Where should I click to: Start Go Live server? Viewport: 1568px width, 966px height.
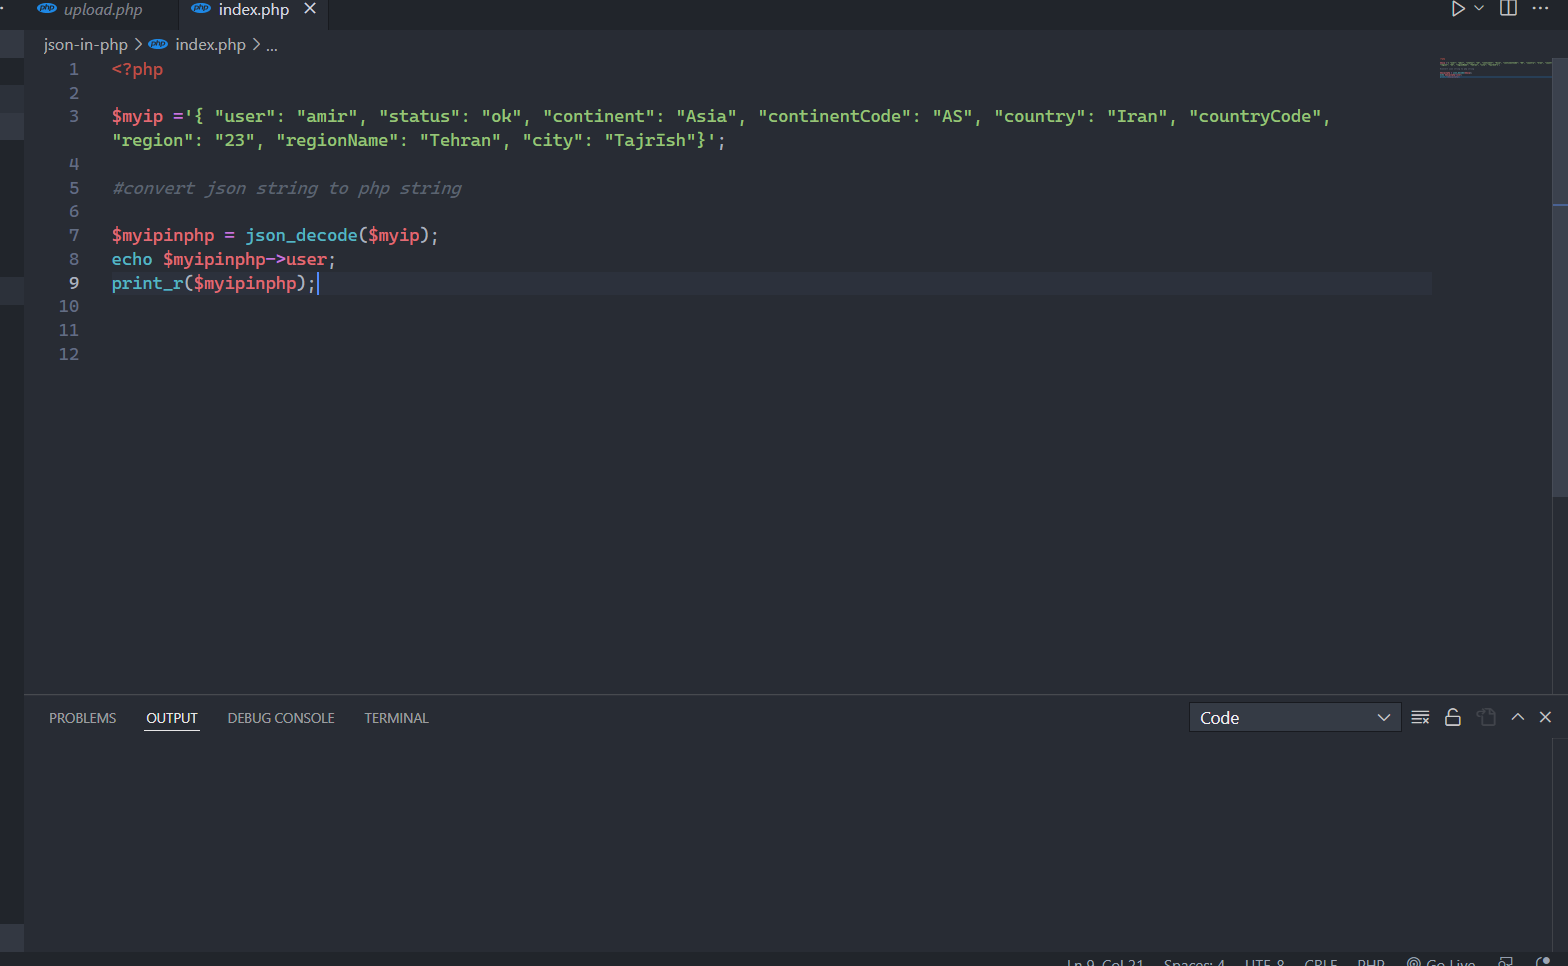1441,961
